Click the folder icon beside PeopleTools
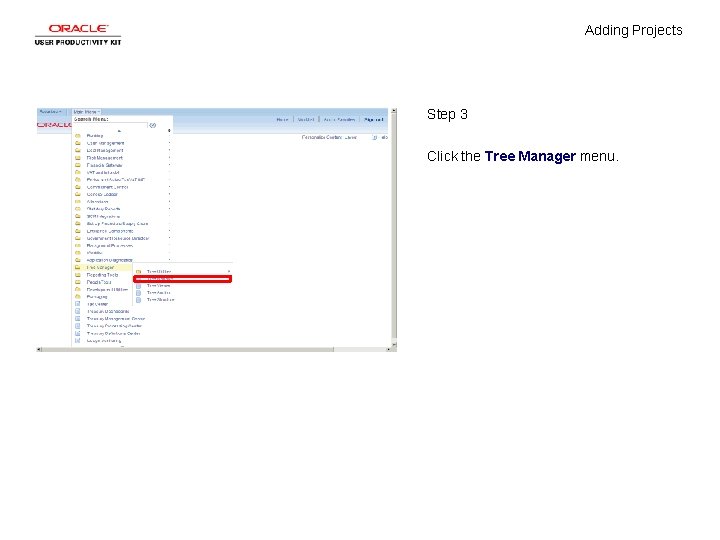 [x=78, y=282]
